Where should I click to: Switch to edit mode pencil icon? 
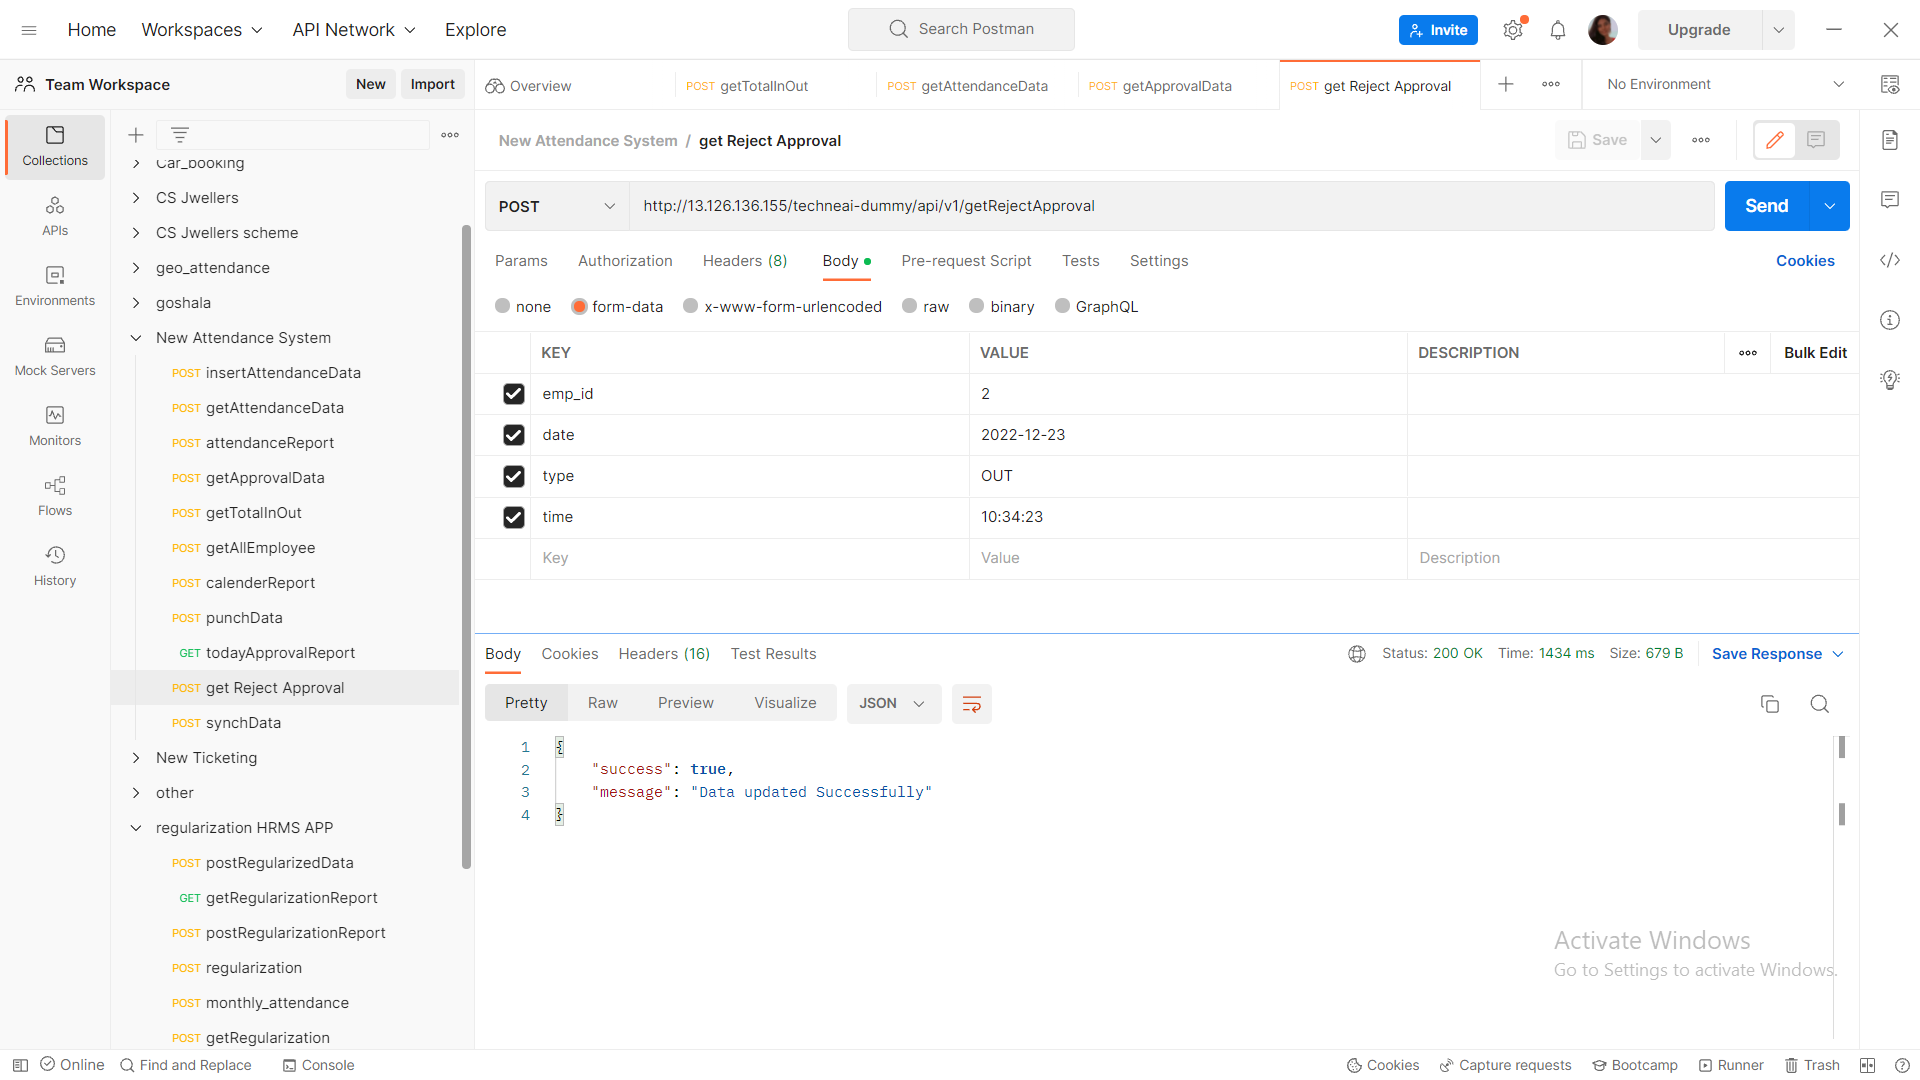pos(1775,140)
